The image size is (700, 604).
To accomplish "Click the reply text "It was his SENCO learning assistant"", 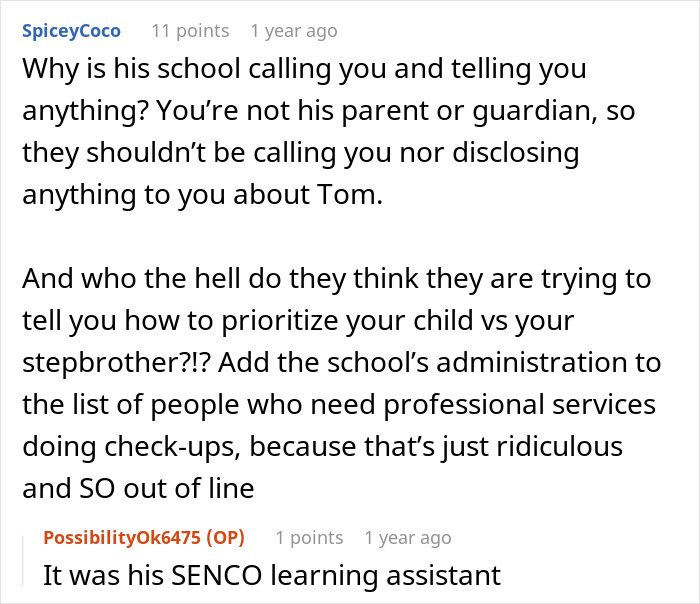I will pos(269,575).
